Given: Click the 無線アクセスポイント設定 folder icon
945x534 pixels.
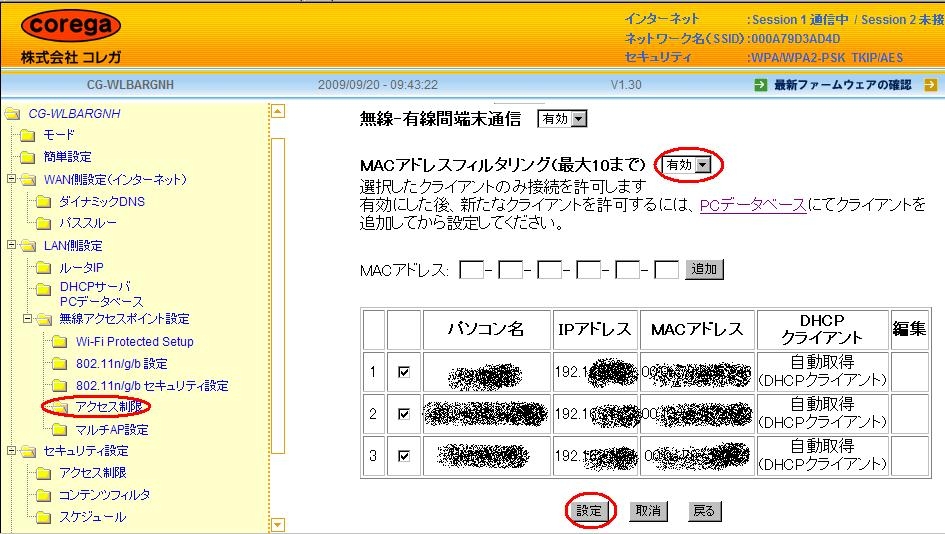Looking at the screenshot, I should pos(43,319).
